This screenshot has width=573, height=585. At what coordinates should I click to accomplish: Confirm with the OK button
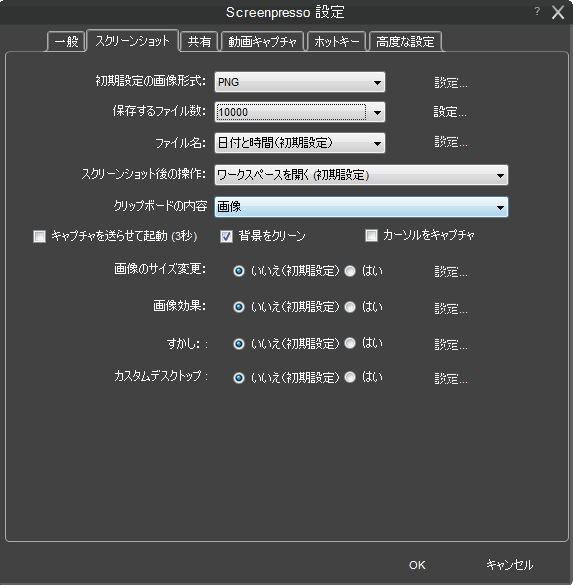[x=417, y=565]
